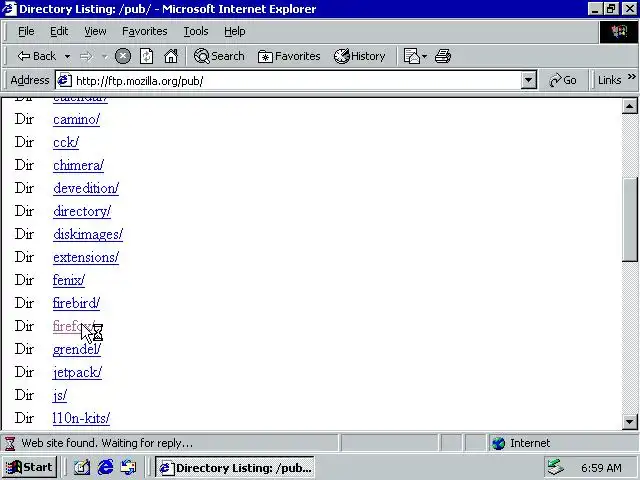
Task: Open the firebird/ directory link
Action: tap(76, 303)
